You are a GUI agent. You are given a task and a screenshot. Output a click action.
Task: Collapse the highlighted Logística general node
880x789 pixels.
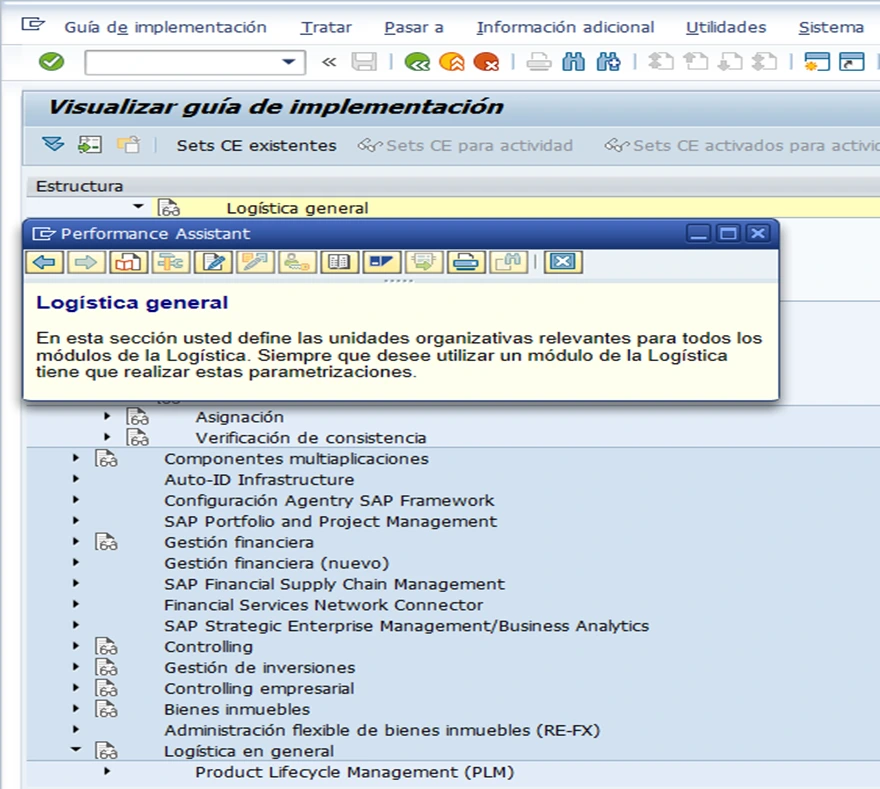(x=138, y=207)
